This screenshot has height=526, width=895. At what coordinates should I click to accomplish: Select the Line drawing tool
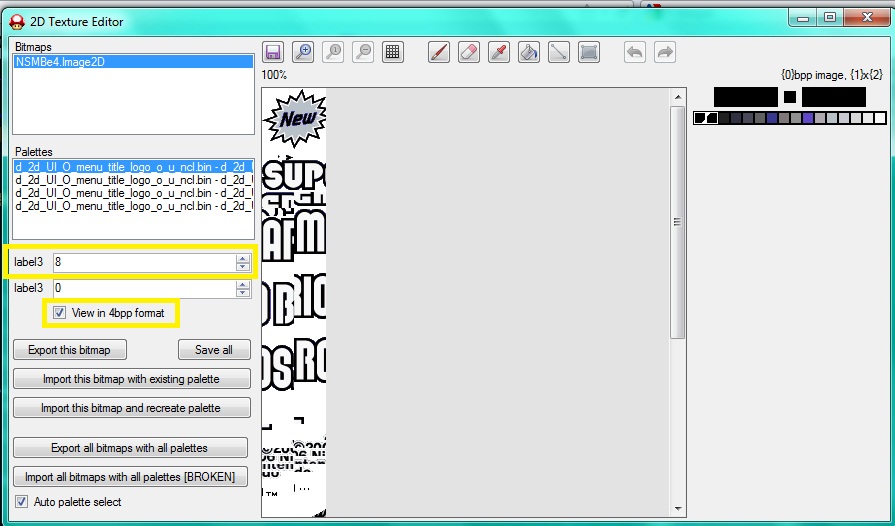coord(559,52)
